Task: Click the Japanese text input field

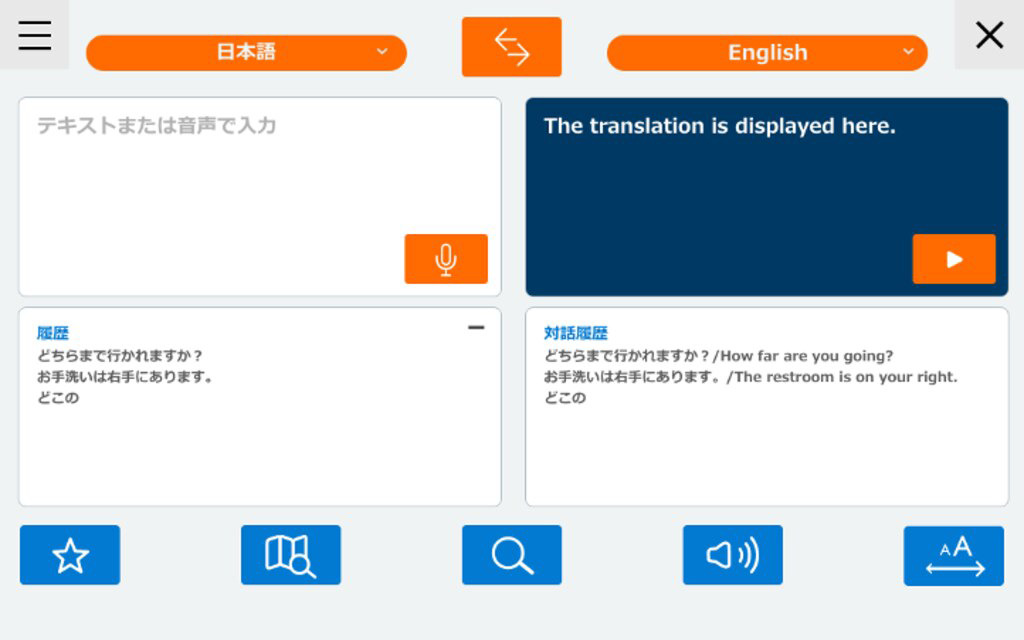Action: coord(259,160)
